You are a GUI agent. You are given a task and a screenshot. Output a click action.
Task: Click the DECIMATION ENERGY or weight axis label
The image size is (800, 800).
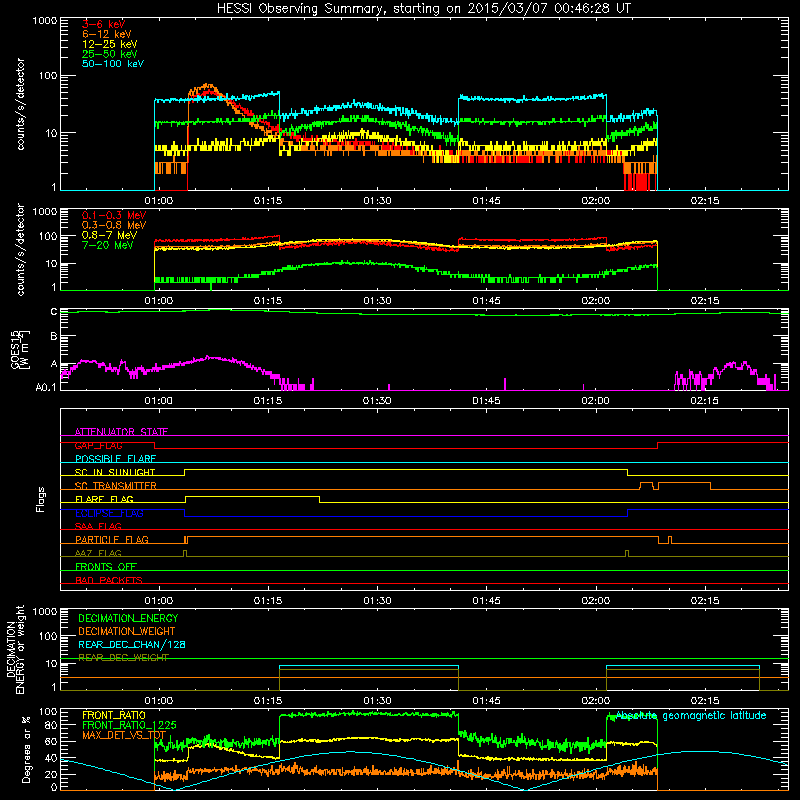(15, 649)
